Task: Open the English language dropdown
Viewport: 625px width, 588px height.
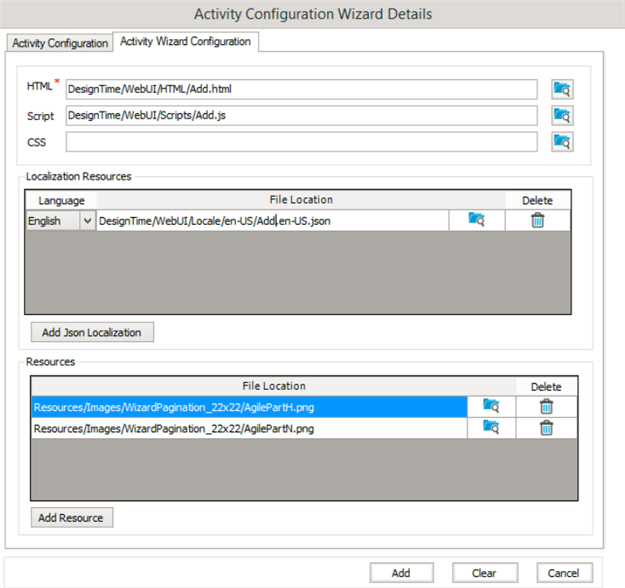Action: pos(88,220)
